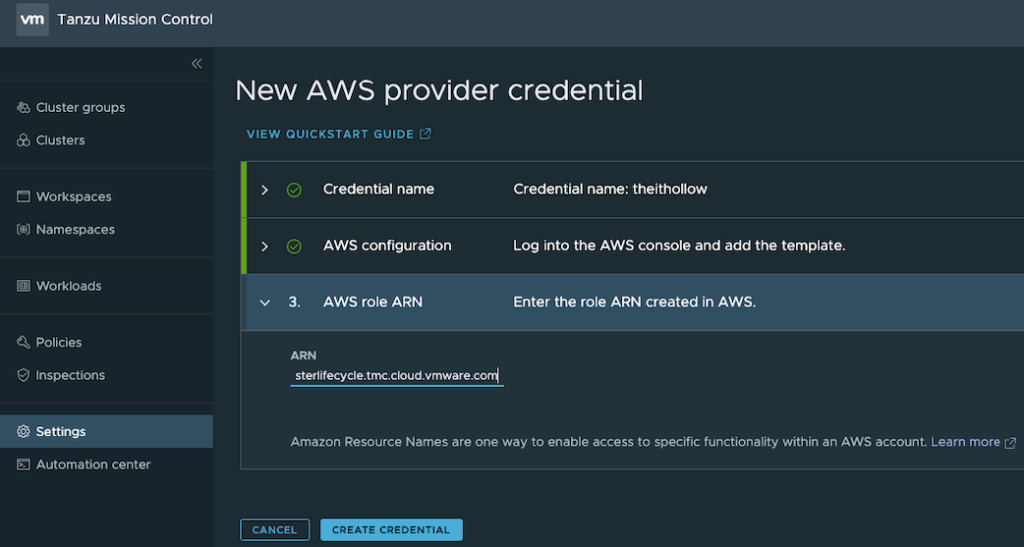Collapse the AWS role ARN step
This screenshot has width=1024, height=547.
click(x=265, y=302)
